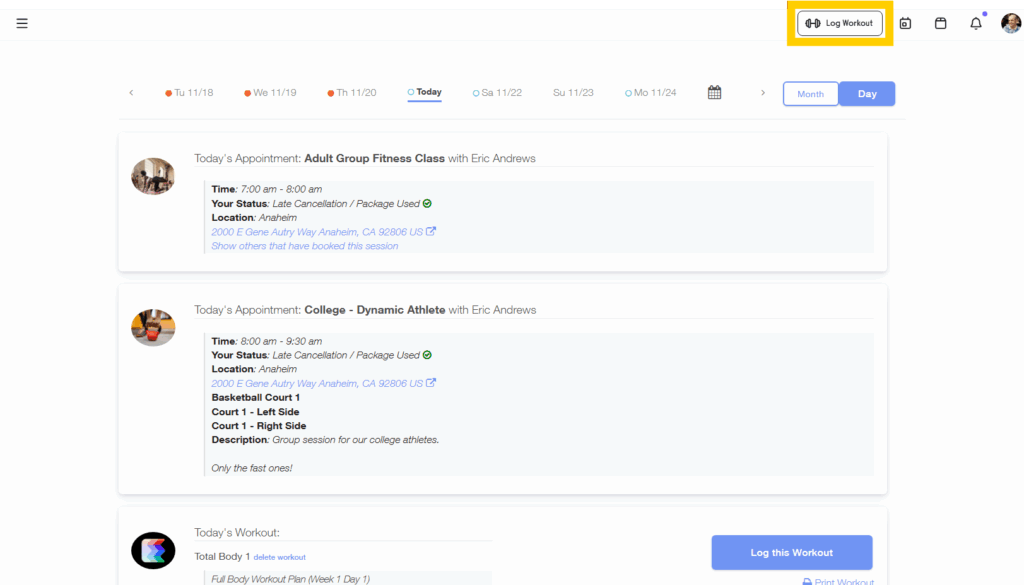This screenshot has width=1024, height=585.
Task: Click the 8:00 am - 9:30 am time
Action: [x=281, y=341]
